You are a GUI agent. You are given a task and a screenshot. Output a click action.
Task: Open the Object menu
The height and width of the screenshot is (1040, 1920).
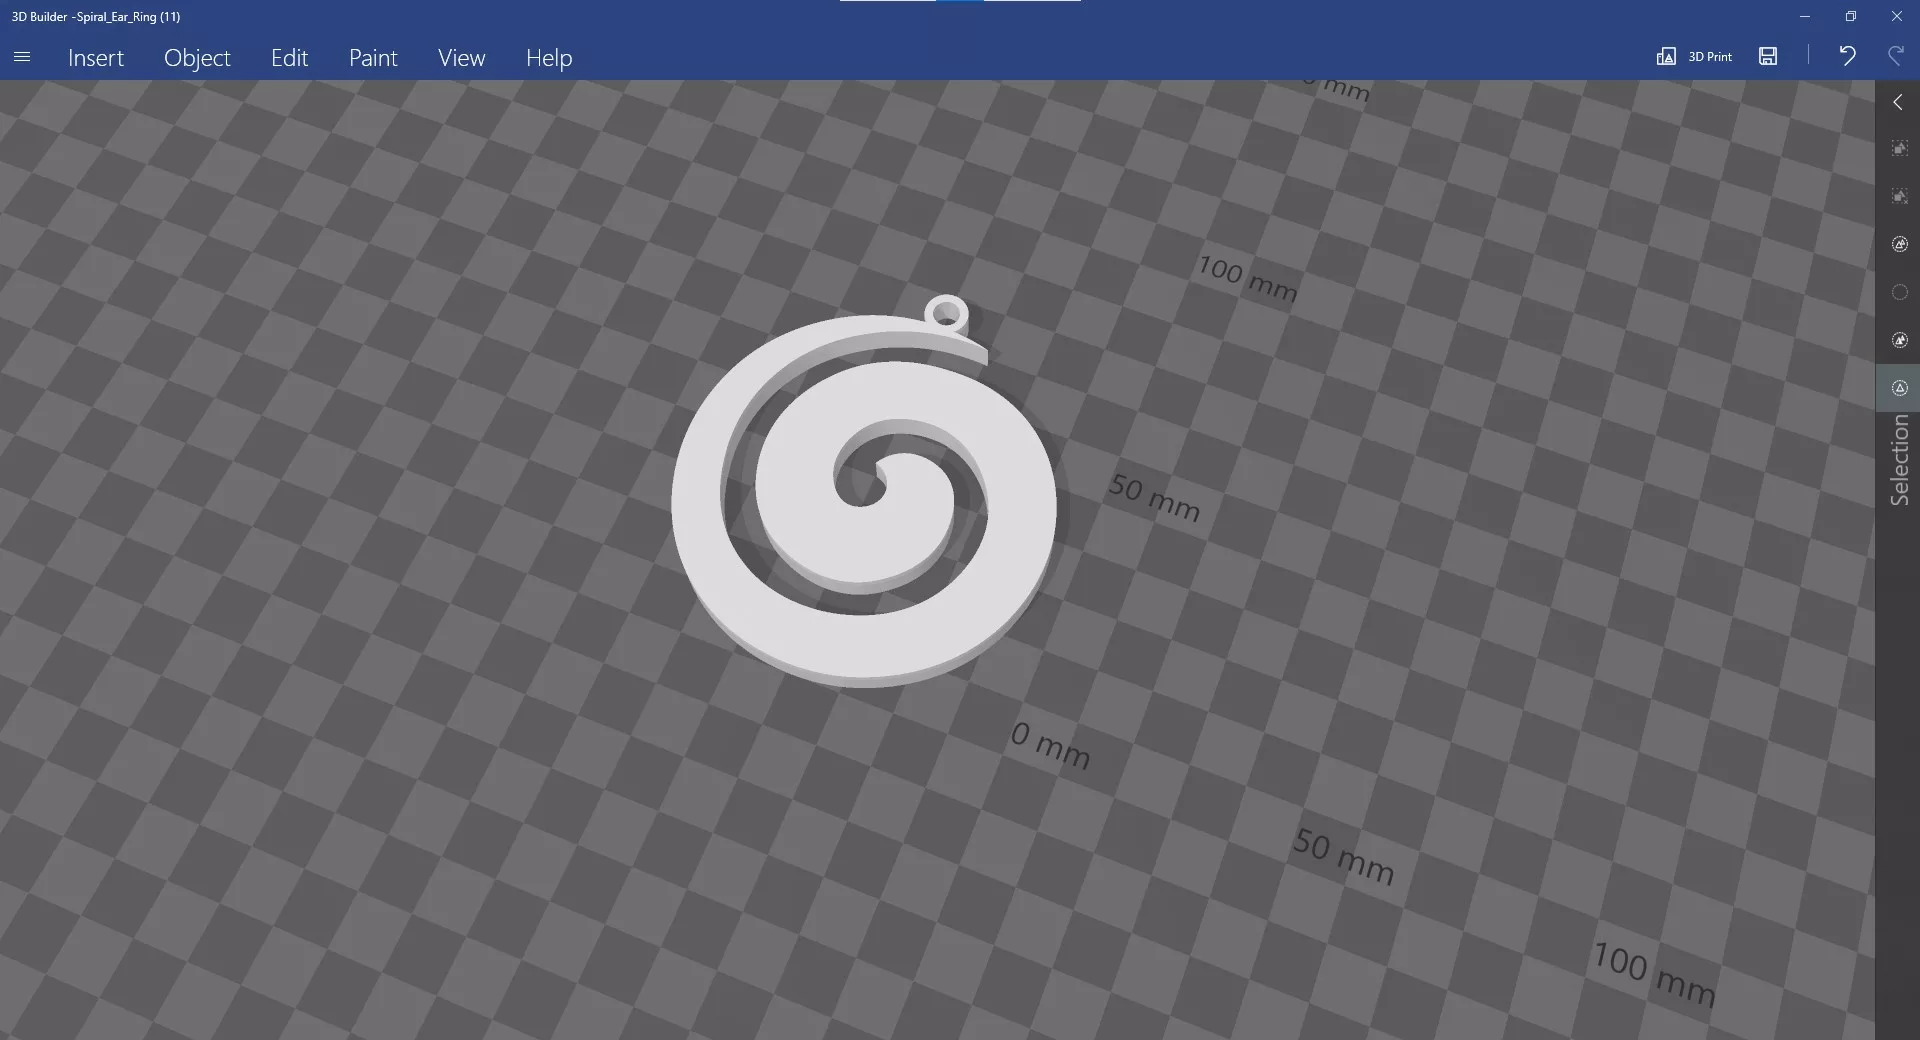click(x=197, y=58)
